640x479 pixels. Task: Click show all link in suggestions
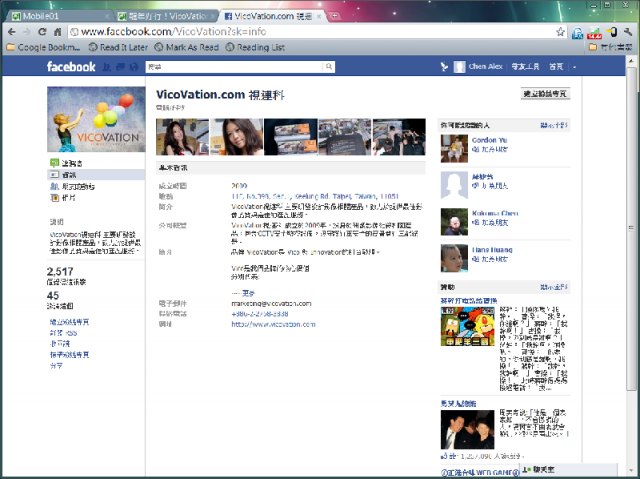(x=554, y=125)
